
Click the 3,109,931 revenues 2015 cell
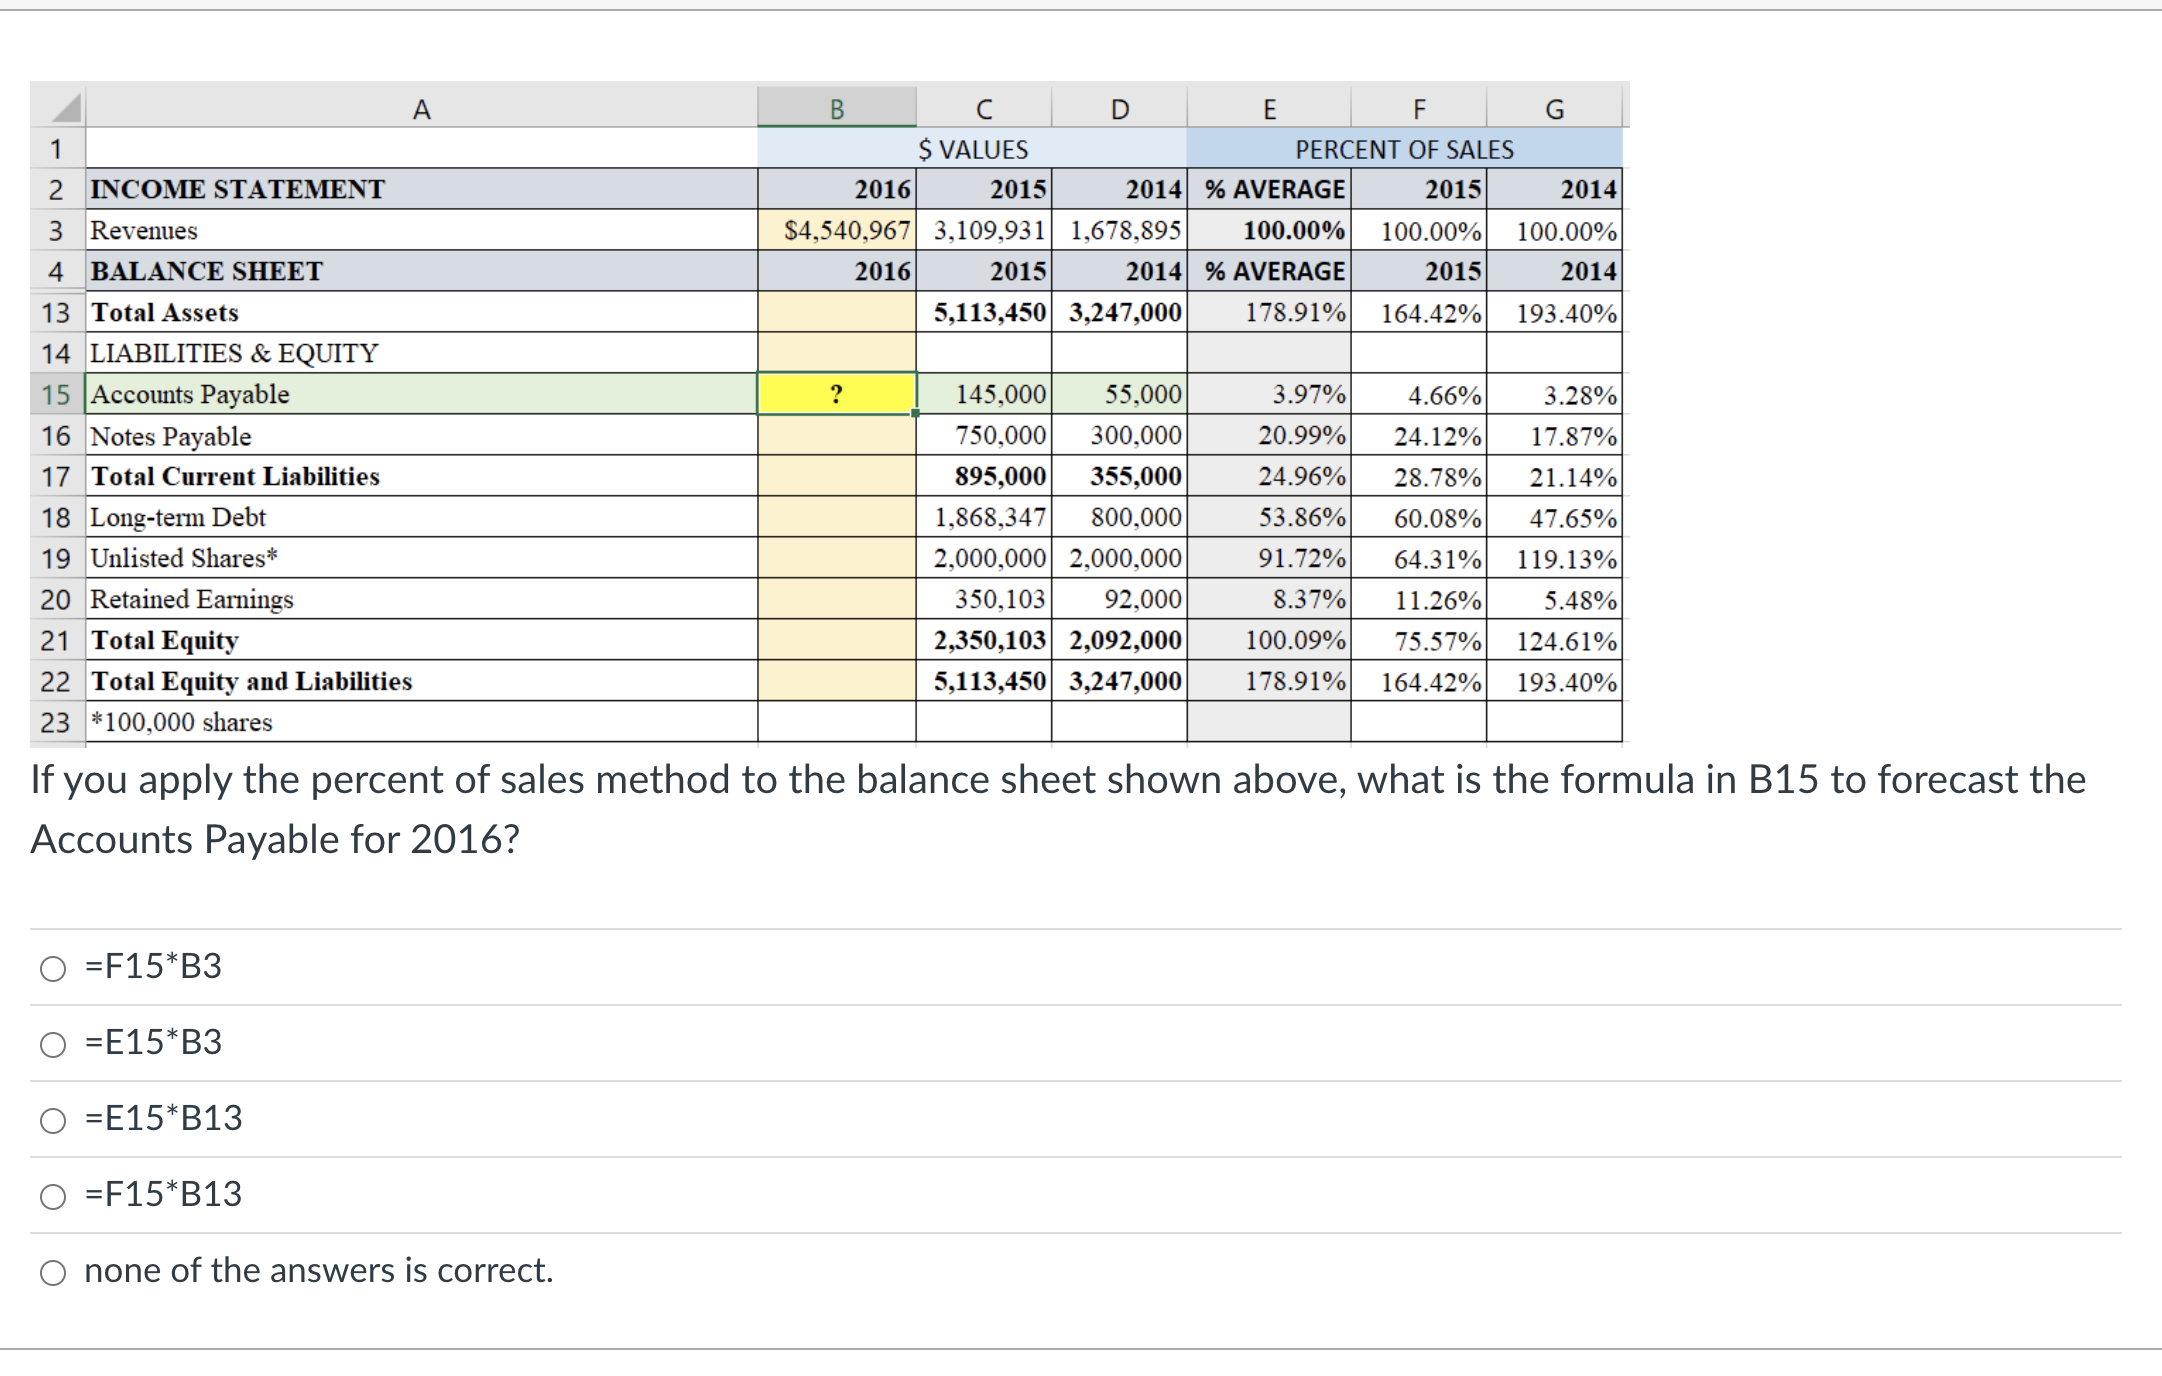tap(984, 230)
